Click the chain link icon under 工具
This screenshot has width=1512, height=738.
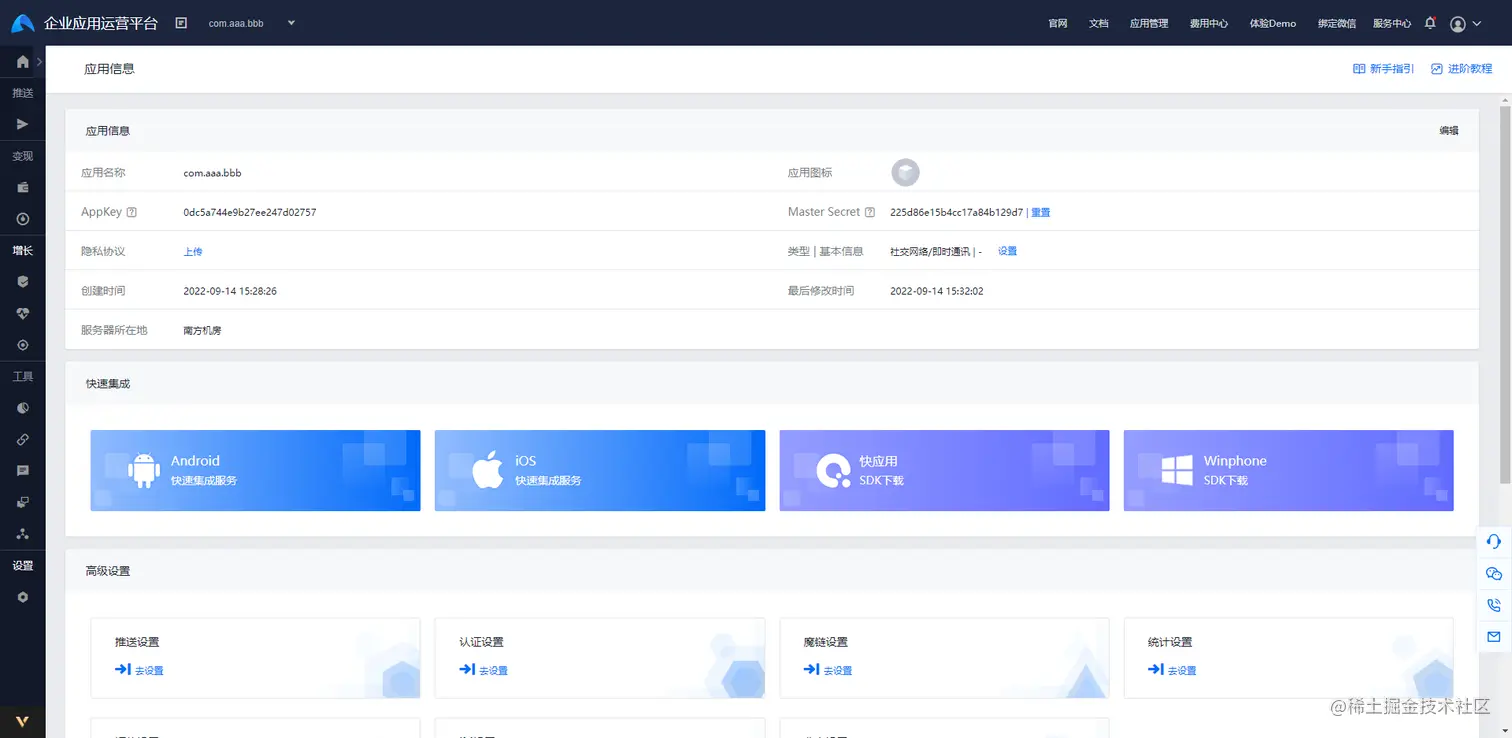[22, 439]
